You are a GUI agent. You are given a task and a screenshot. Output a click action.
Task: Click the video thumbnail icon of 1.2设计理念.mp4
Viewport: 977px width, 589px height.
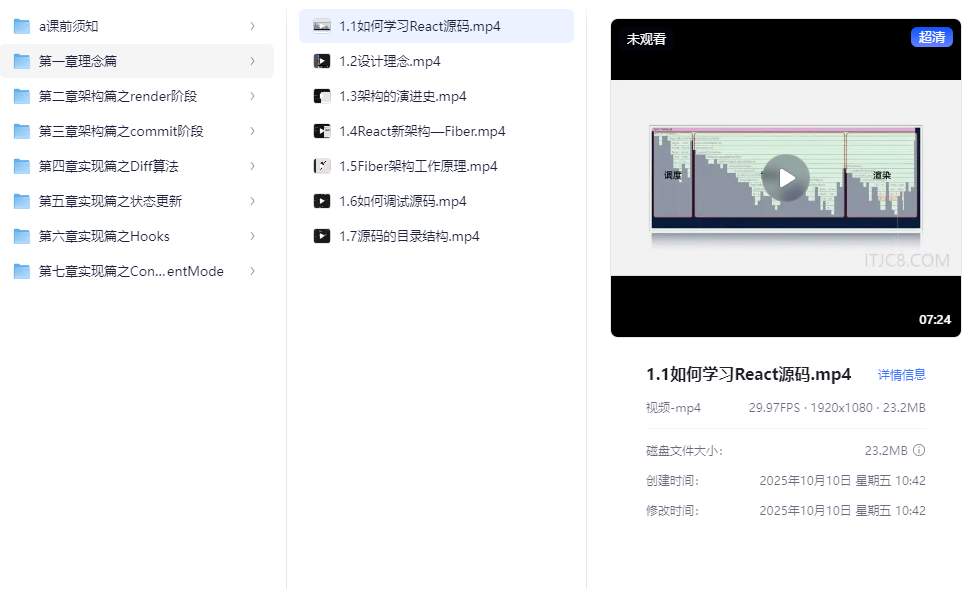pyautogui.click(x=323, y=60)
